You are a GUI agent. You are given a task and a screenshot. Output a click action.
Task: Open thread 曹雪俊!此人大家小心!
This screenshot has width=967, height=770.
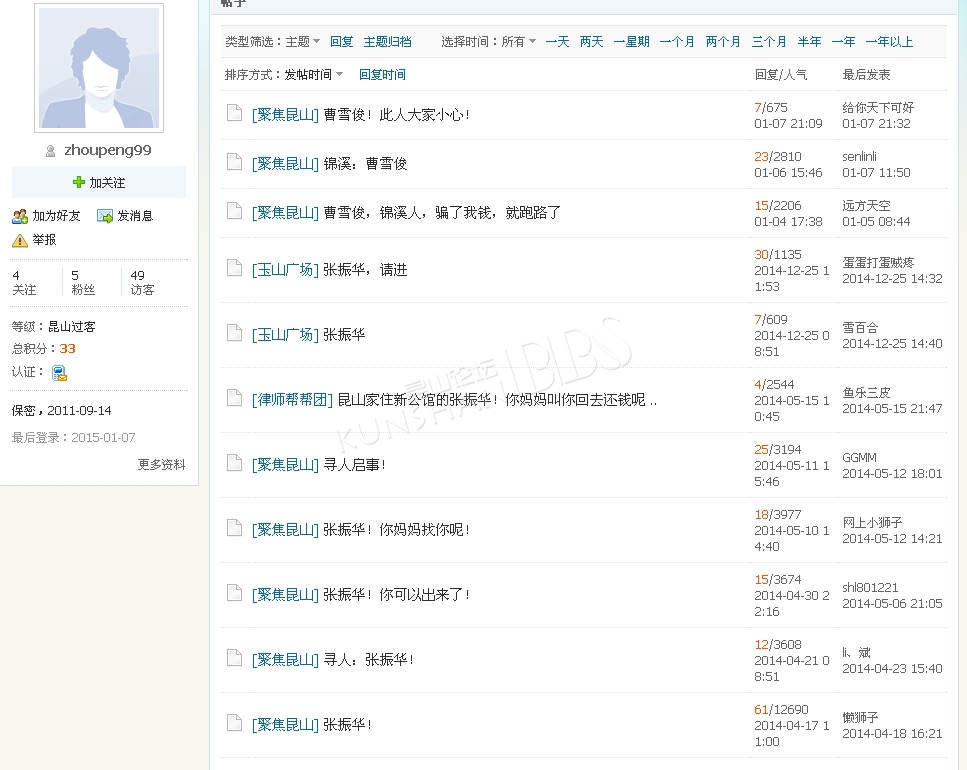pos(396,115)
